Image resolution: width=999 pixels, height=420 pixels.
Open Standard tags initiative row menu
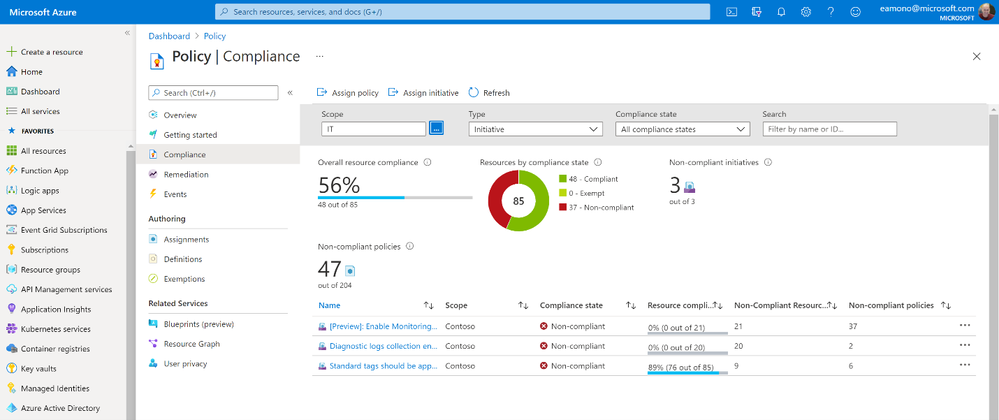[x=965, y=365]
